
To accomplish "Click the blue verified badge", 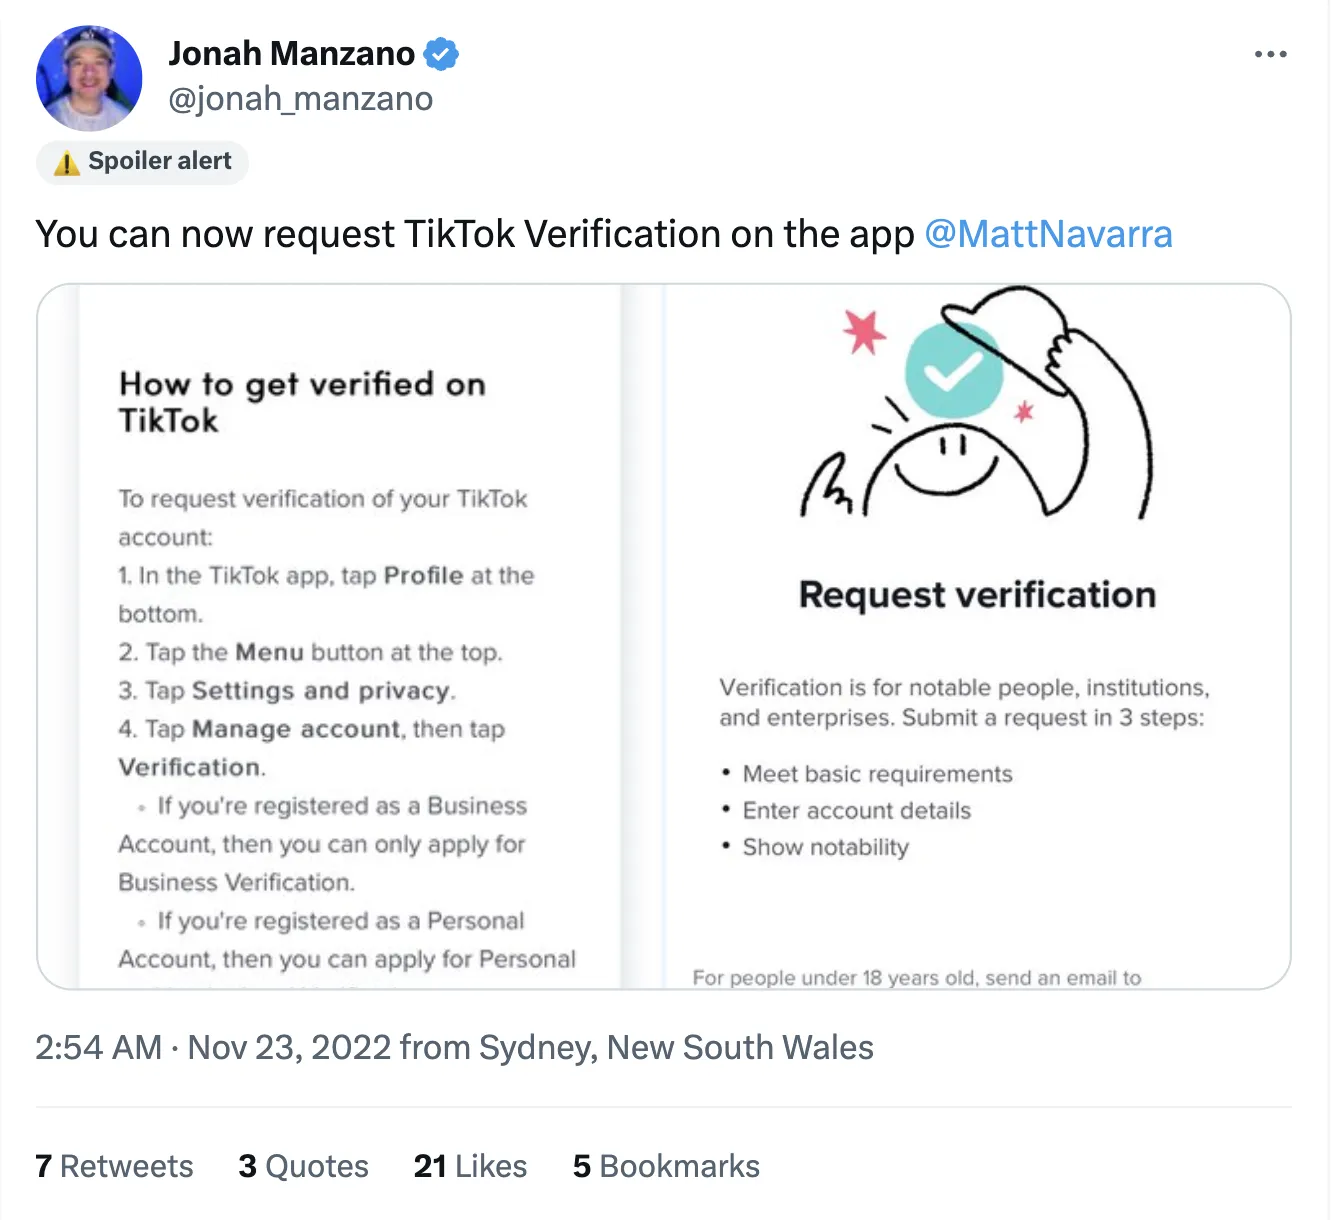I will pyautogui.click(x=441, y=53).
